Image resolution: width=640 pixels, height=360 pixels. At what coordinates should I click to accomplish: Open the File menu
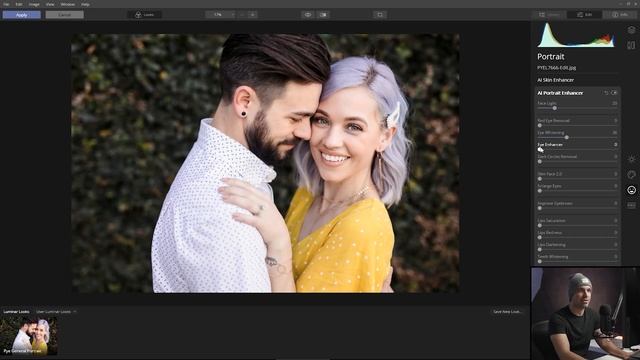pos(6,4)
